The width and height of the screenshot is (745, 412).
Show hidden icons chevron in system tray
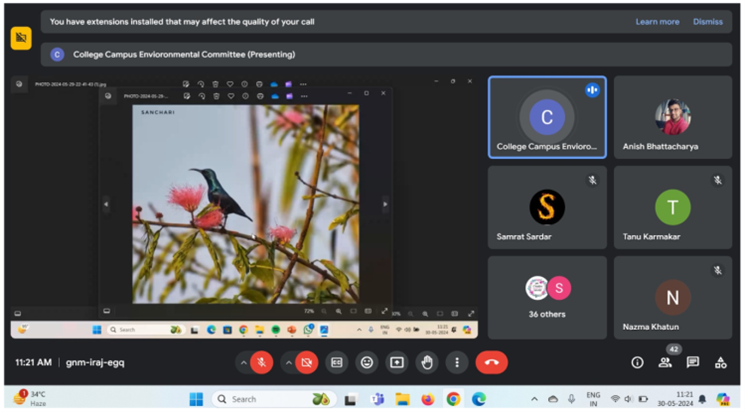[x=532, y=399]
